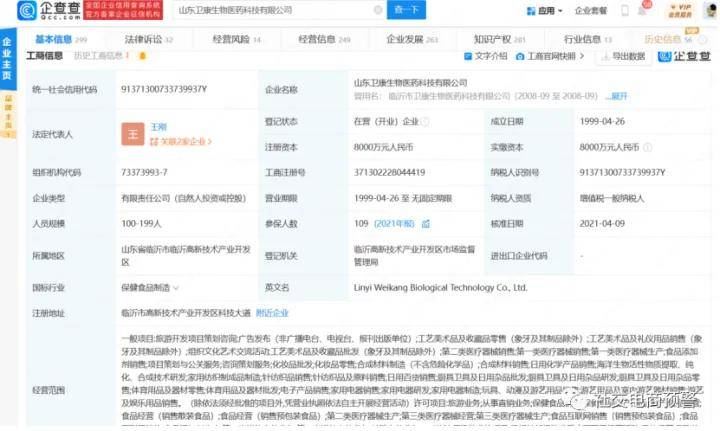Click the 附近企业 link beside the address

285,313
